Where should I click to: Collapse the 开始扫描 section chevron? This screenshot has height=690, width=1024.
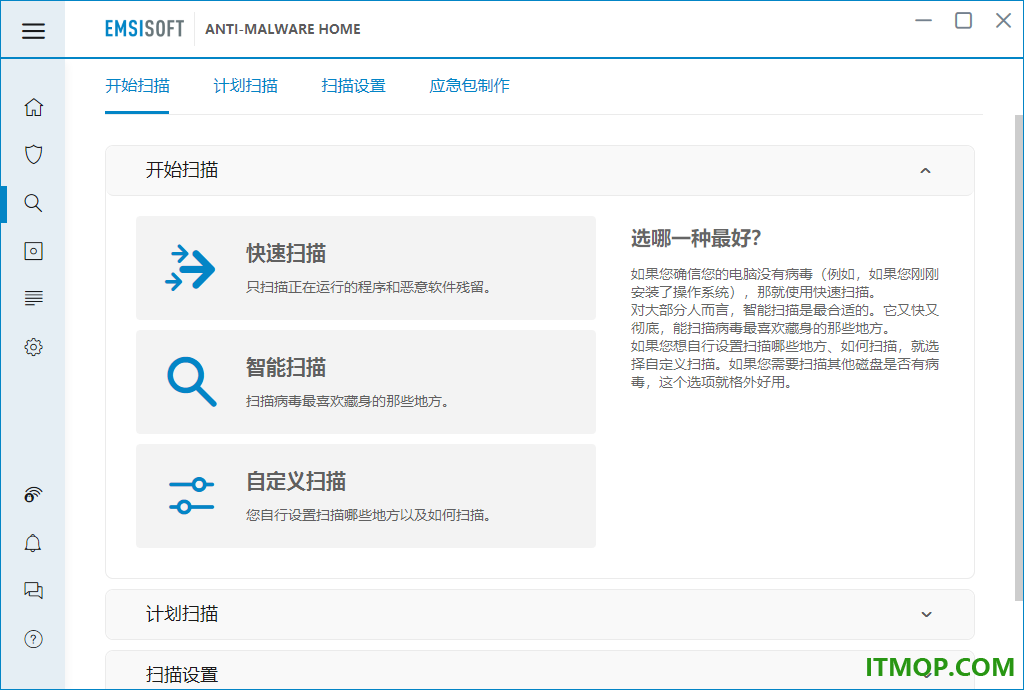click(x=925, y=171)
